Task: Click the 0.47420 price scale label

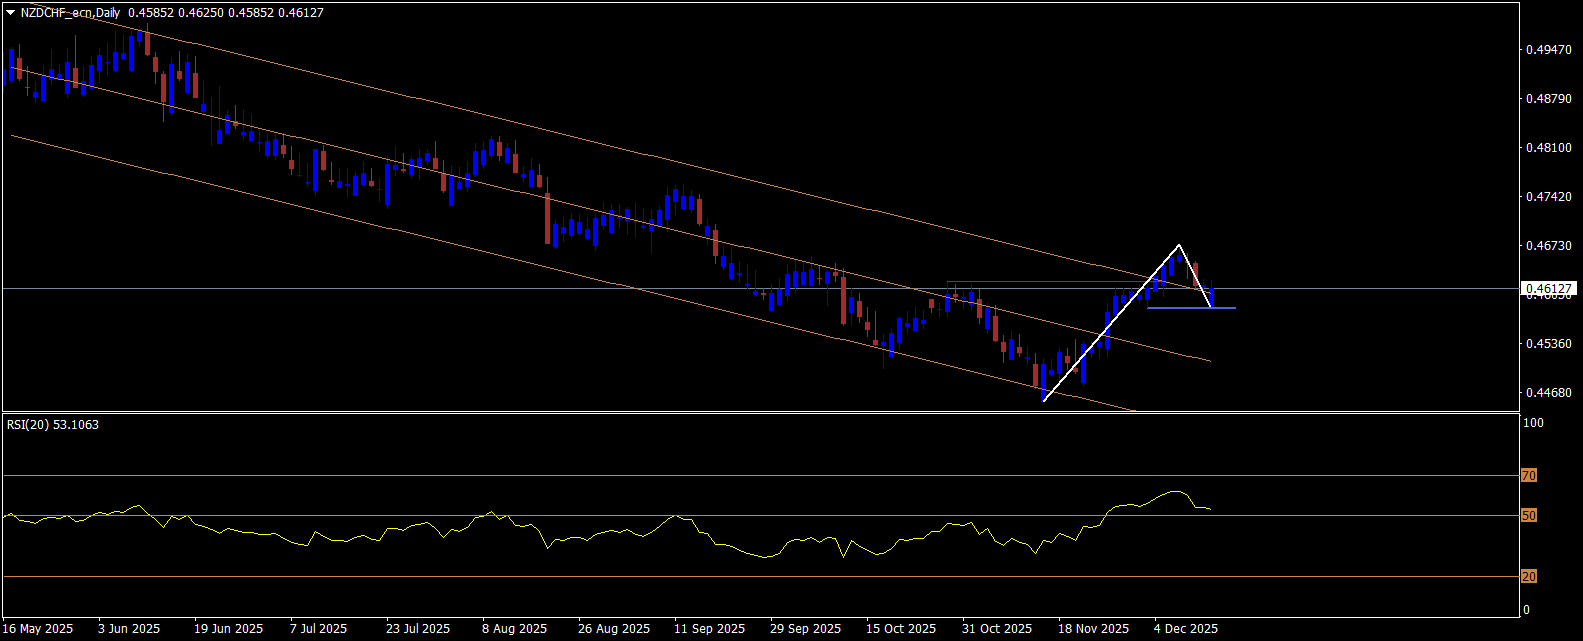Action: [1547, 196]
